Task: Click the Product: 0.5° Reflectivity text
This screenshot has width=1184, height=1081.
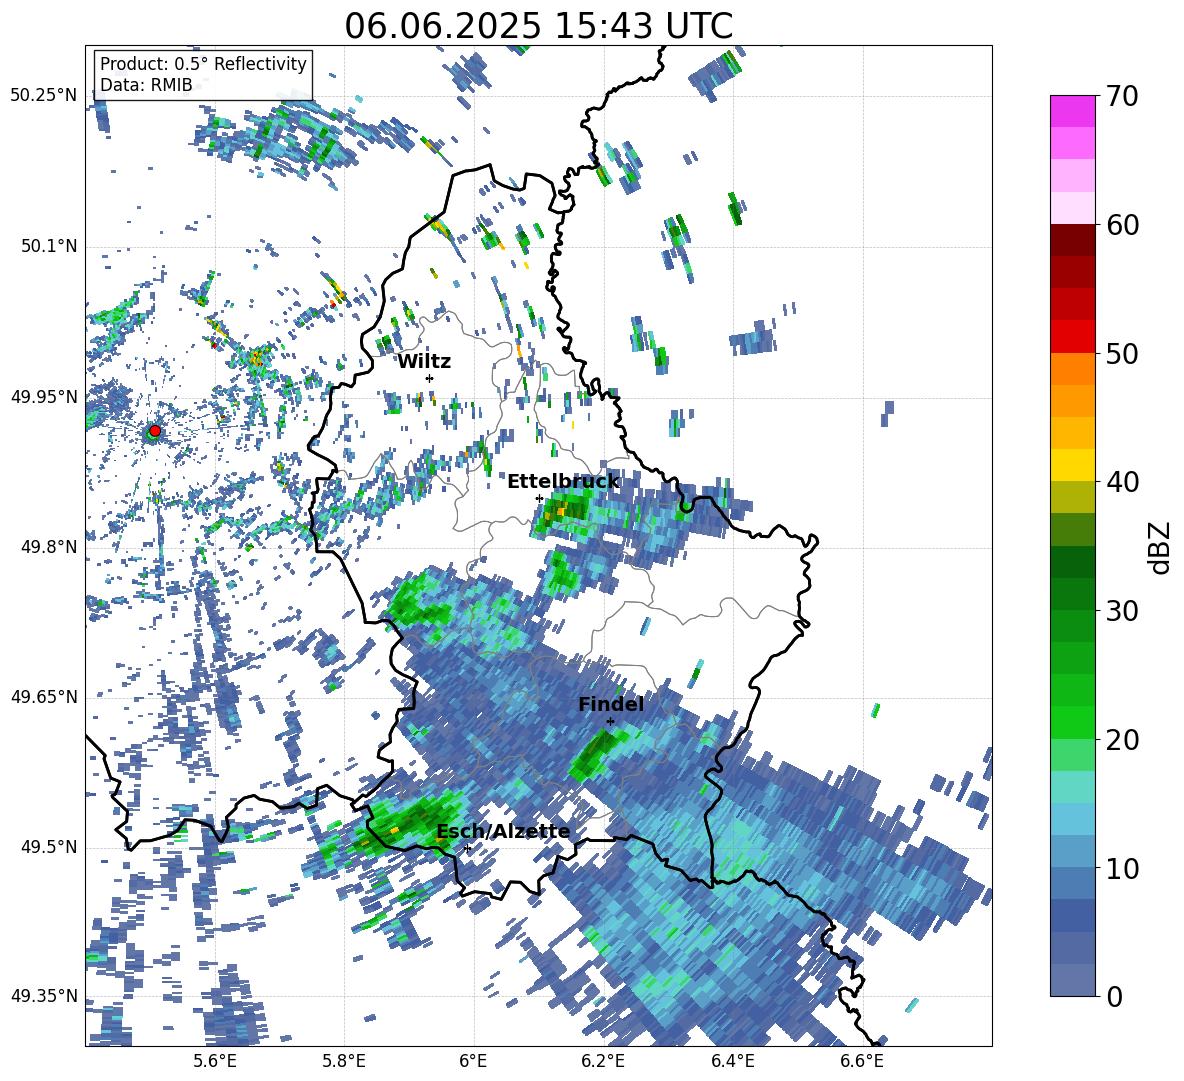Action: click(x=203, y=64)
